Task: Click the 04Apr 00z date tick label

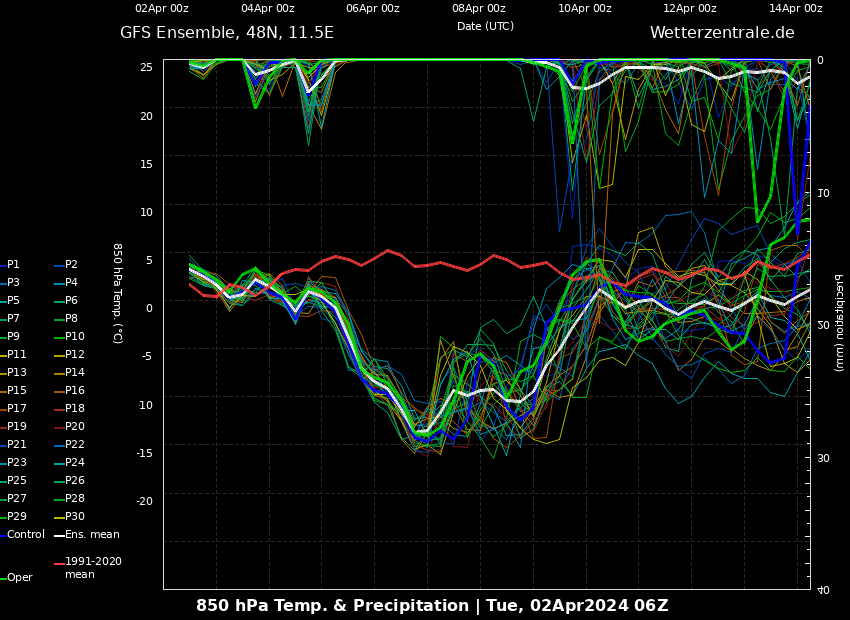Action: pyautogui.click(x=267, y=9)
